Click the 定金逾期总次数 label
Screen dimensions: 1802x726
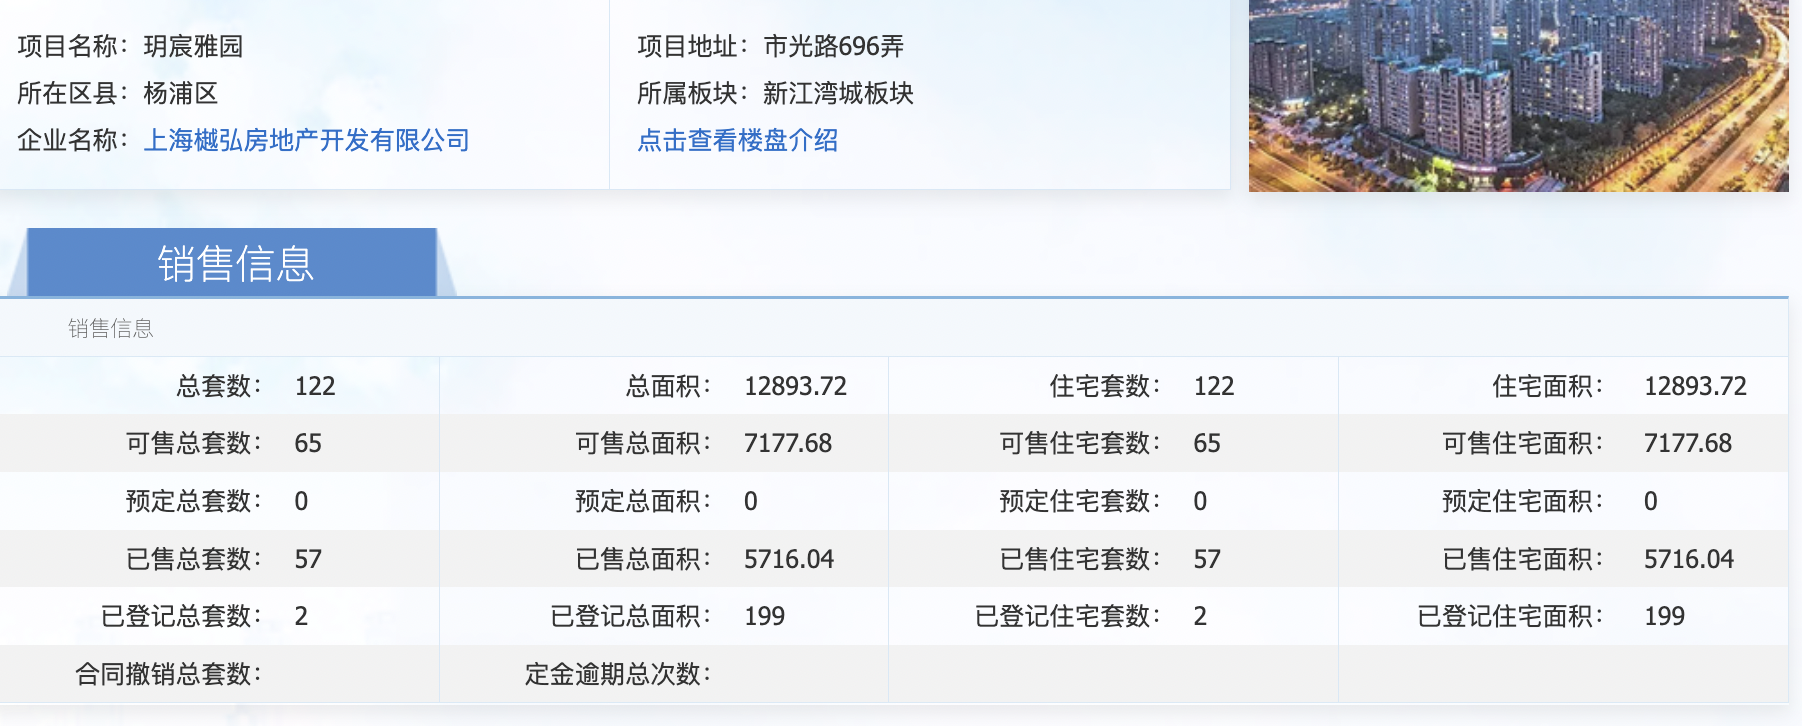click(617, 674)
